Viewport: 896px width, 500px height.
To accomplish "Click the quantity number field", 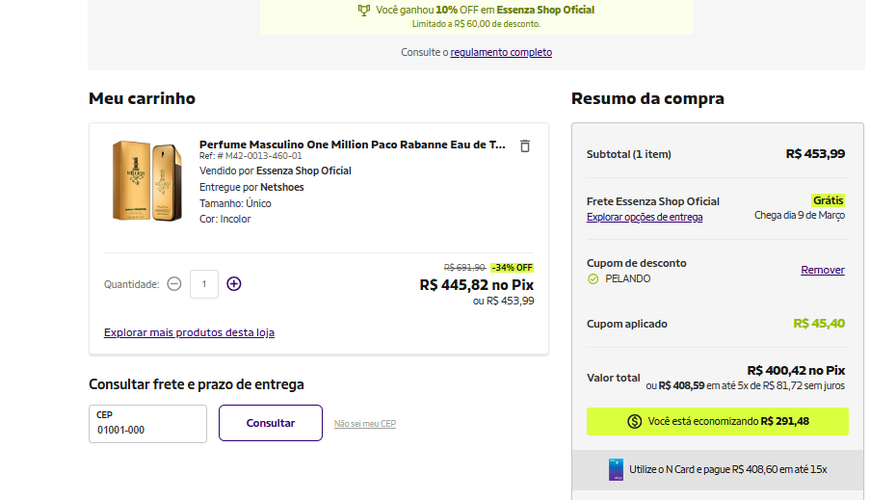I will 204,284.
